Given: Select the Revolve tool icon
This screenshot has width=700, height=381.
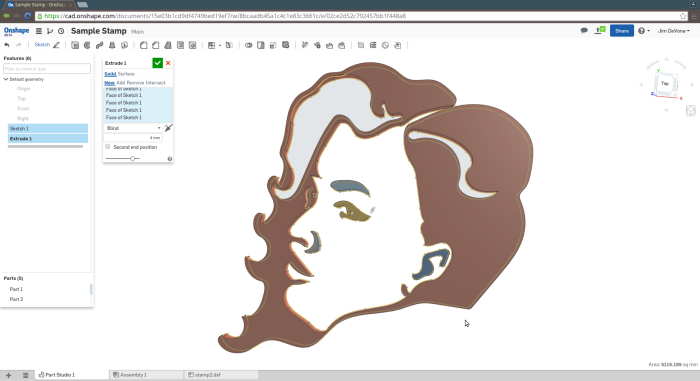Looking at the screenshot, I should [x=87, y=45].
